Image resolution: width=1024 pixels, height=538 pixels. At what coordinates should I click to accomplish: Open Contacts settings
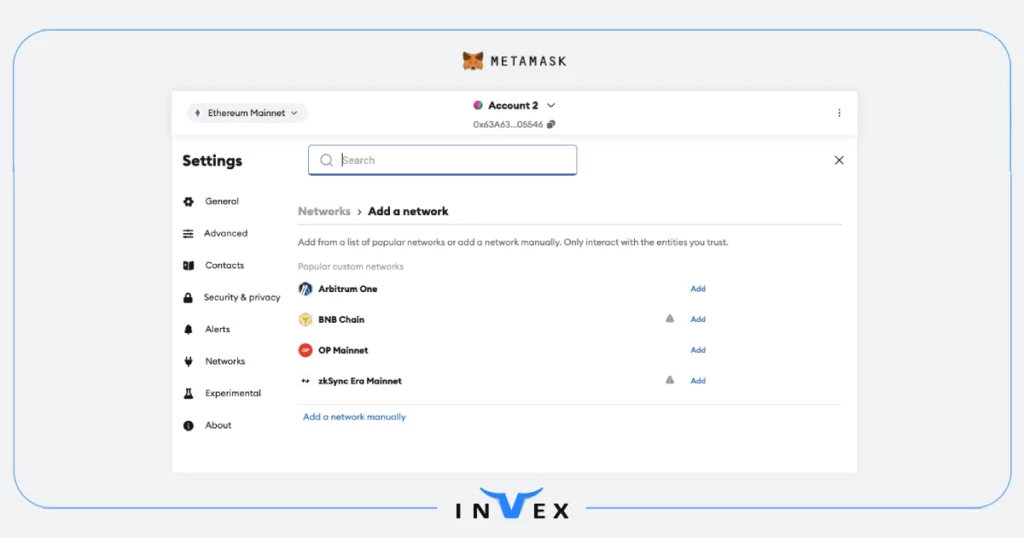(225, 265)
